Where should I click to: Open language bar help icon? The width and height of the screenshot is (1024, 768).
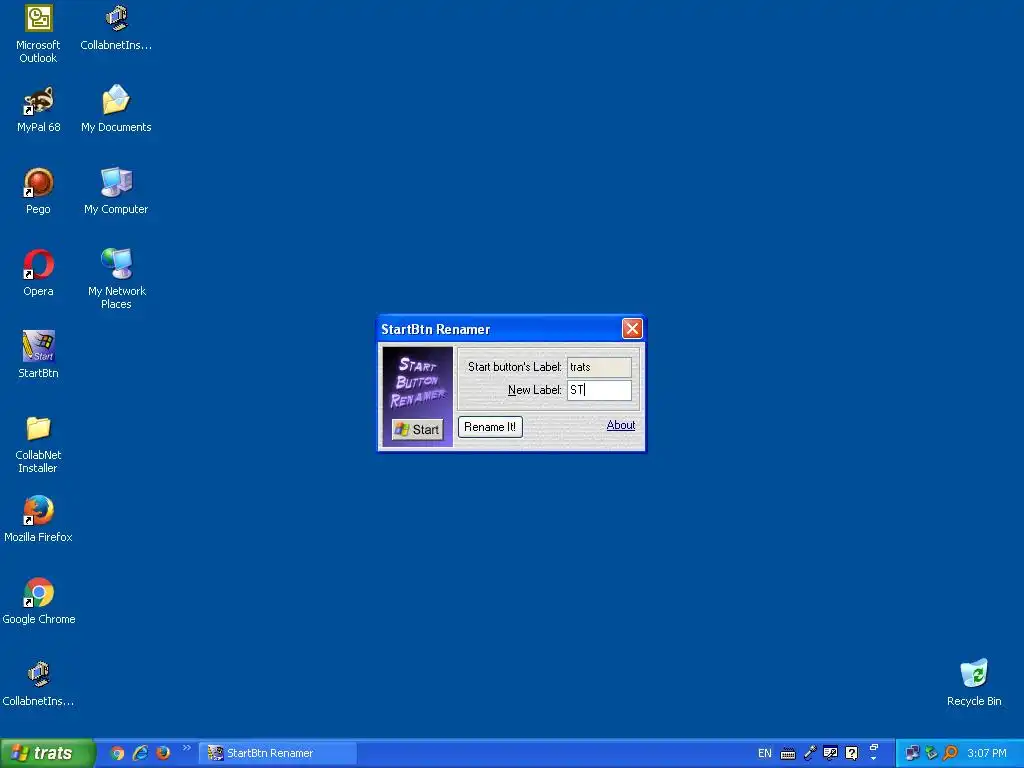[x=852, y=753]
